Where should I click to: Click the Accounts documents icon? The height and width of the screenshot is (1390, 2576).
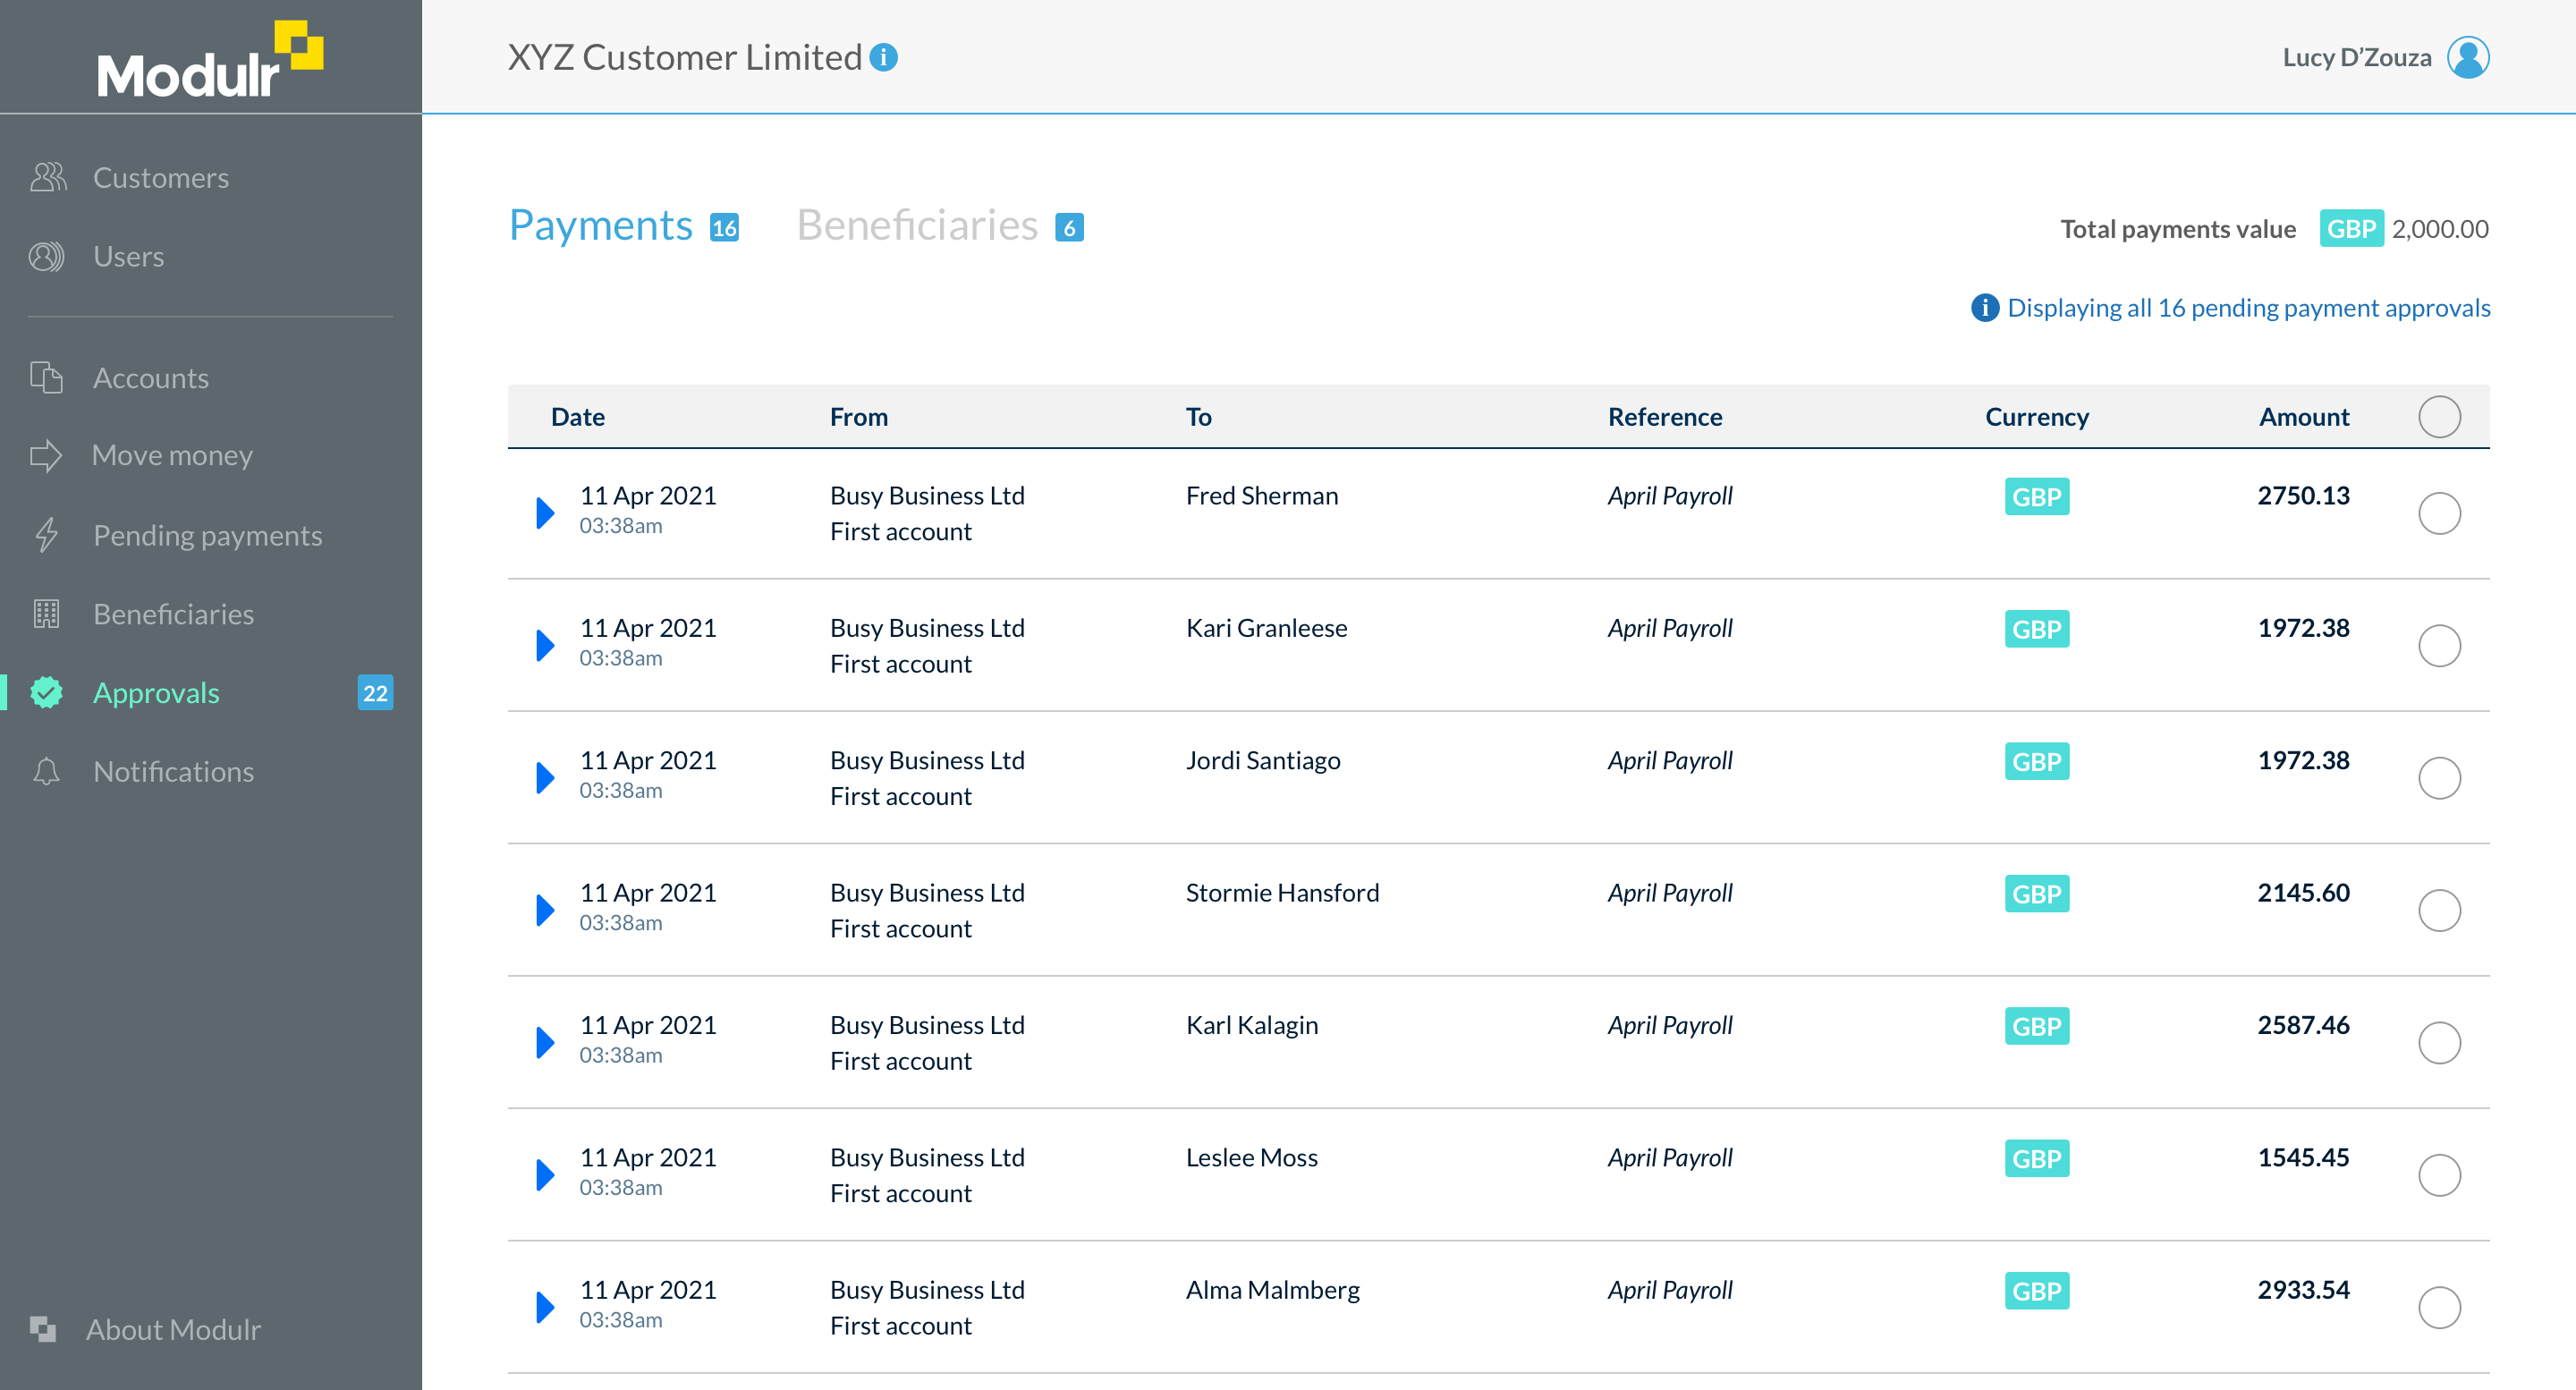point(46,378)
